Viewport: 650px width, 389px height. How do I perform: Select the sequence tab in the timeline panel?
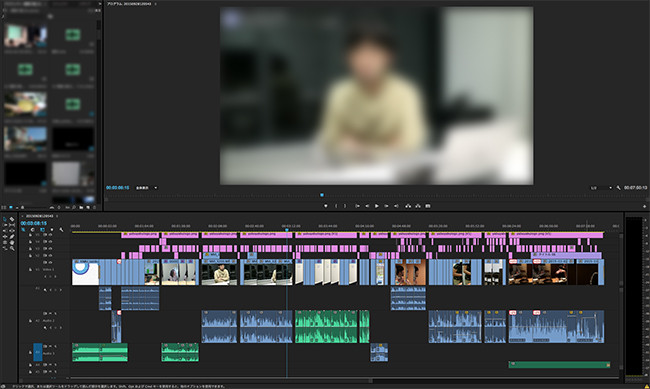tap(40, 216)
